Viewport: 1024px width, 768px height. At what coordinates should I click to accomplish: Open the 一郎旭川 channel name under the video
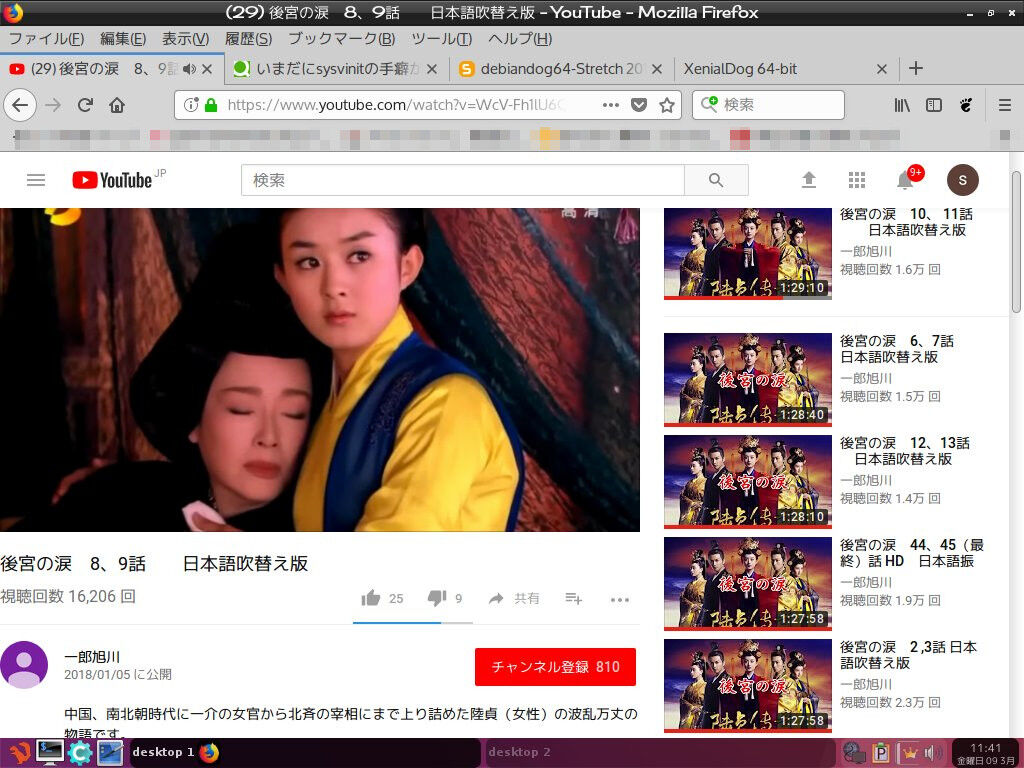[92, 657]
